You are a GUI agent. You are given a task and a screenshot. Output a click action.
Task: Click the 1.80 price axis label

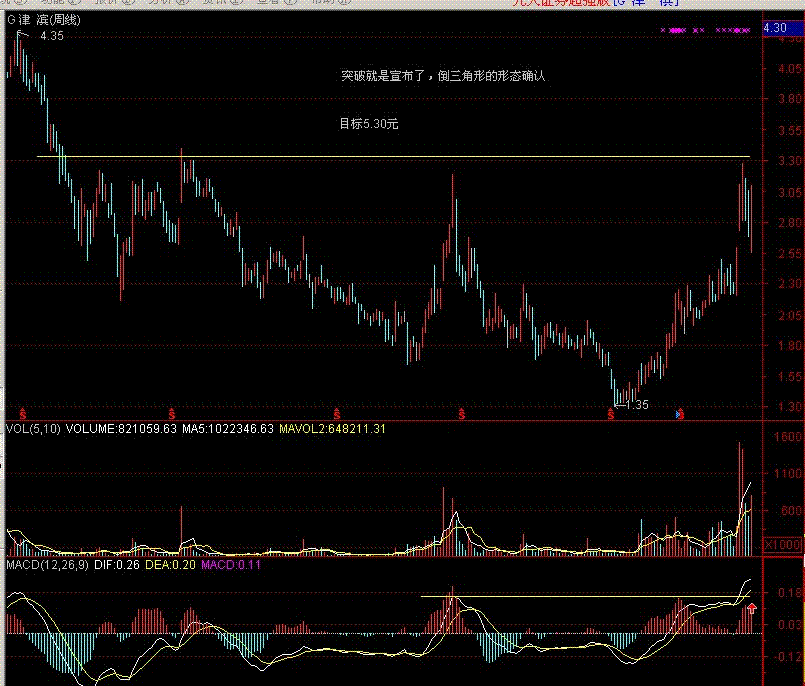(790, 345)
